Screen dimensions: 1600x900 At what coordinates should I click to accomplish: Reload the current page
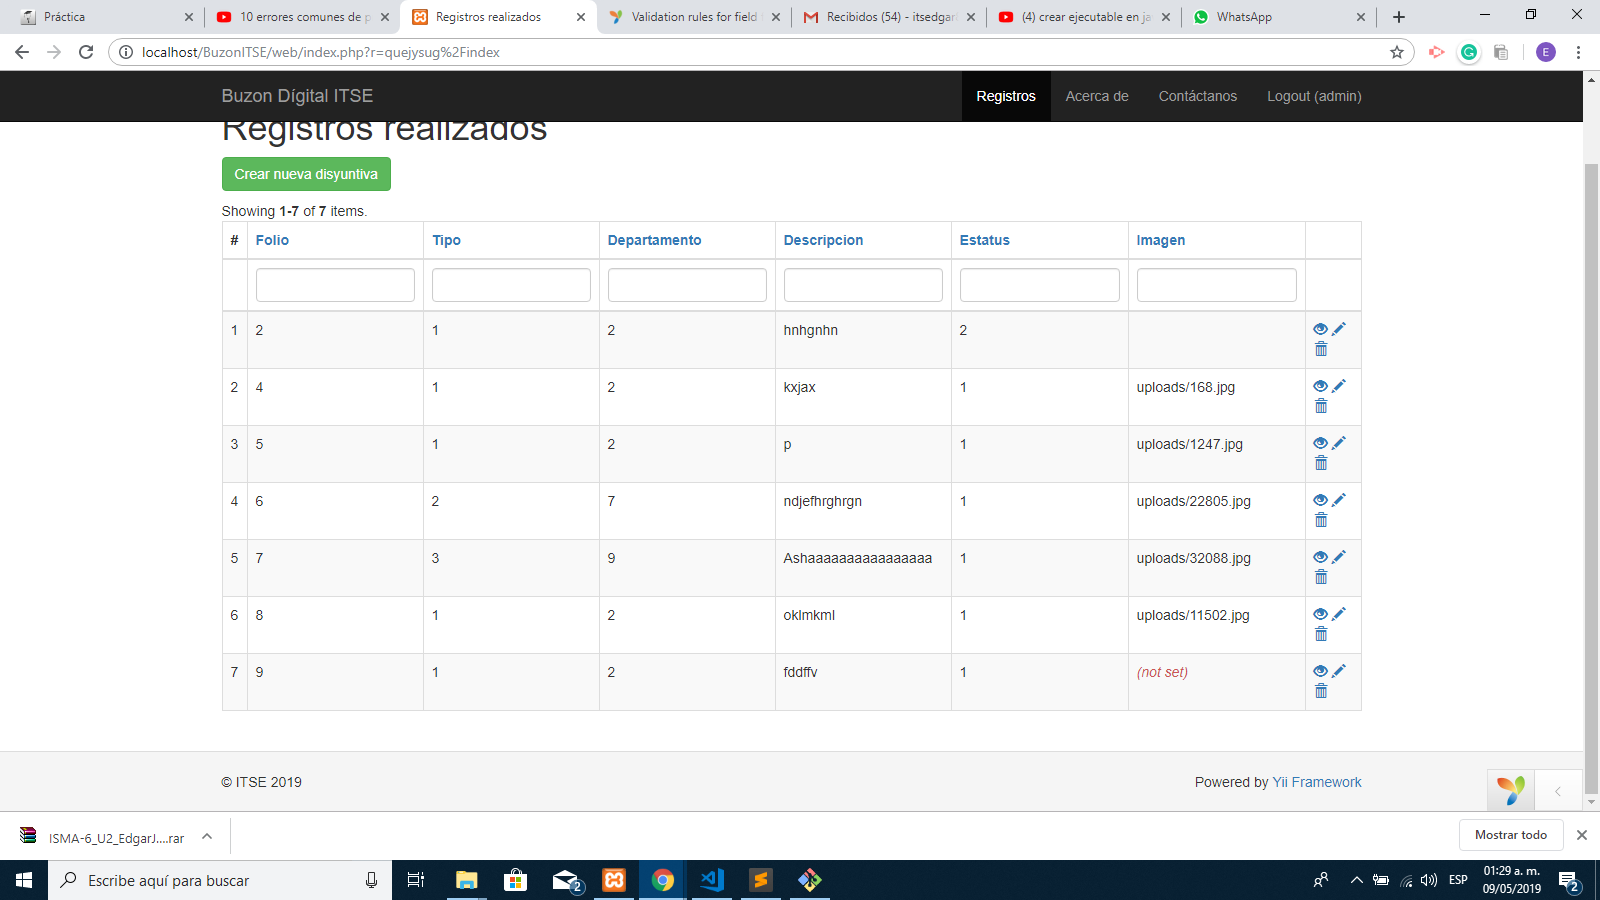pyautogui.click(x=86, y=52)
